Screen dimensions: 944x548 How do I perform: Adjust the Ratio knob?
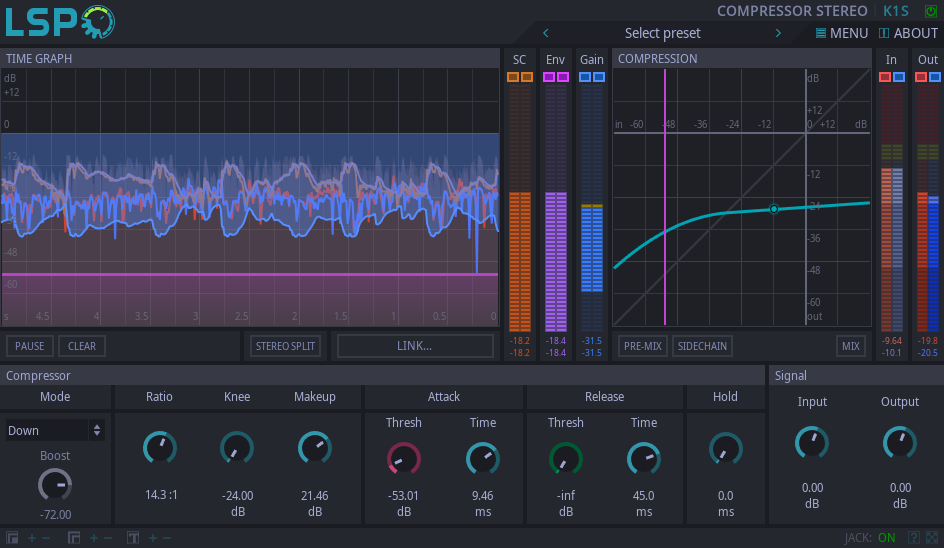[159, 448]
